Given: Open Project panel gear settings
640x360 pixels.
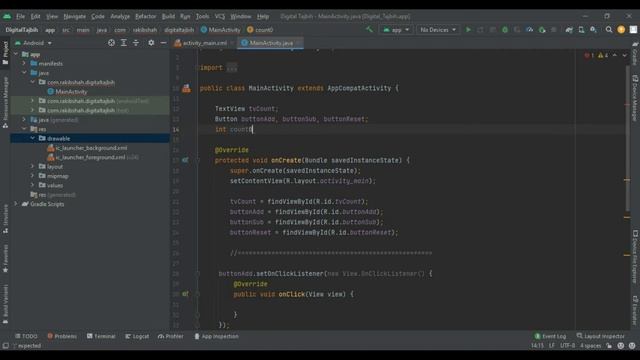Looking at the screenshot, I should 151,43.
